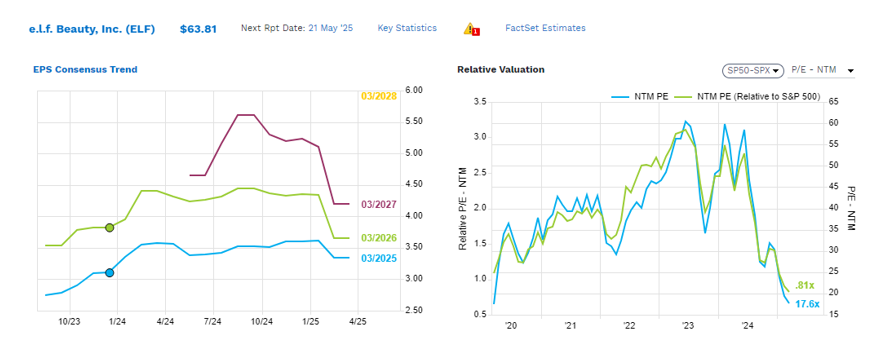Open the SP50-SPX index dropdown
The width and height of the screenshot is (889, 362).
click(x=752, y=70)
